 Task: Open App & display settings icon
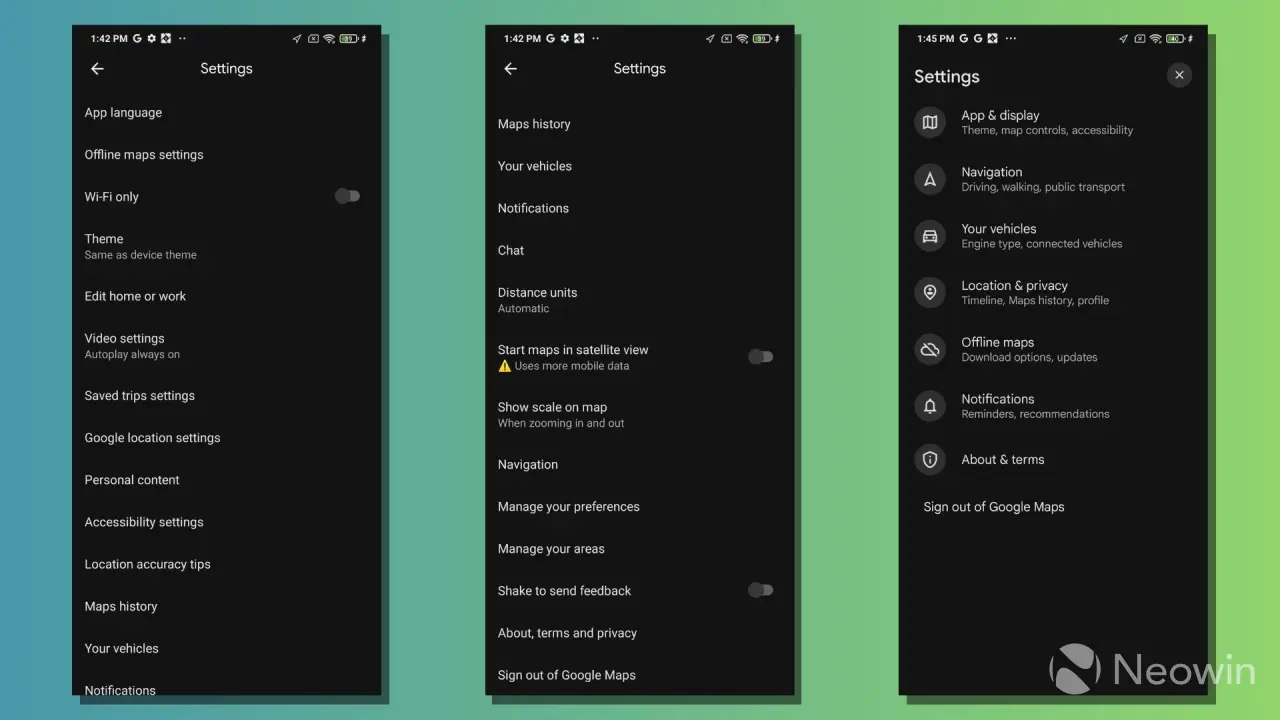point(930,122)
